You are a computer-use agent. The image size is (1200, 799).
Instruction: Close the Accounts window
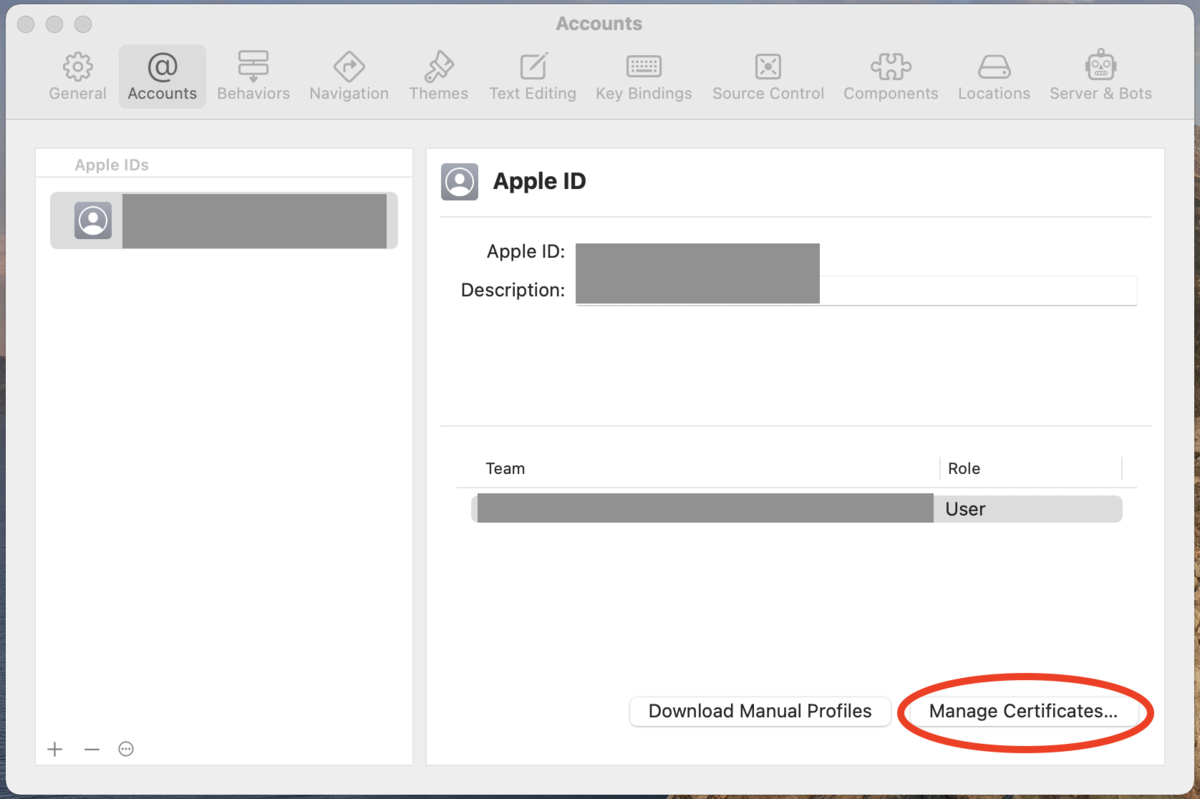[26, 24]
